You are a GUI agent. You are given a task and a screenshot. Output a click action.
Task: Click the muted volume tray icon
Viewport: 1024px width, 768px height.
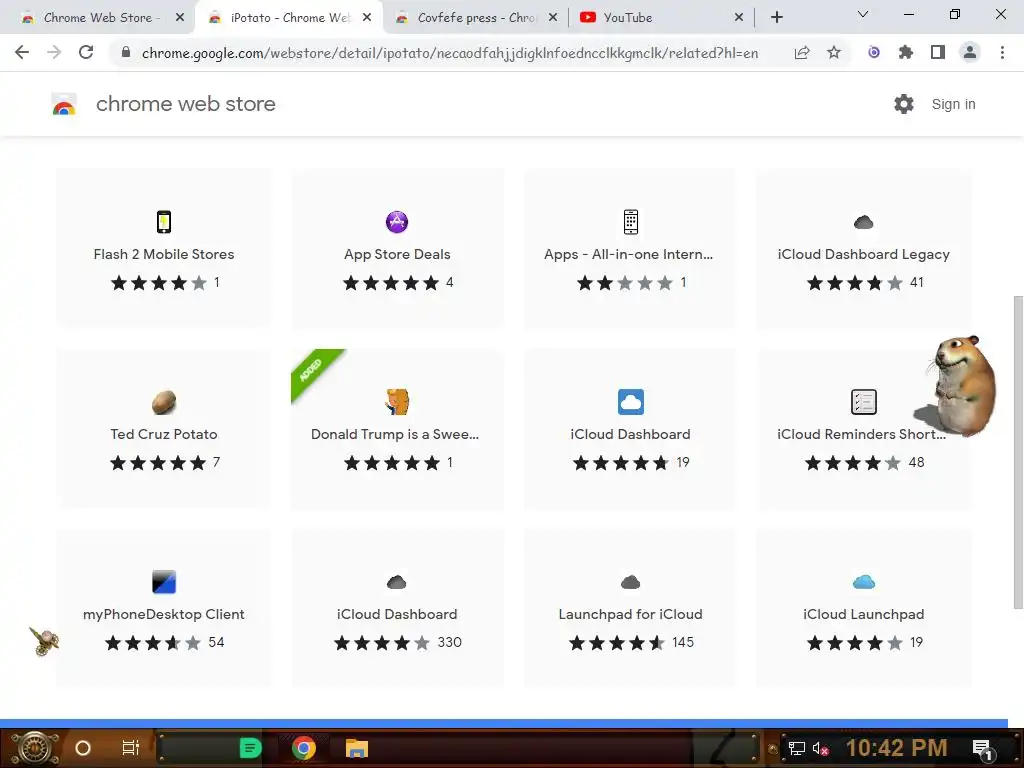(821, 748)
